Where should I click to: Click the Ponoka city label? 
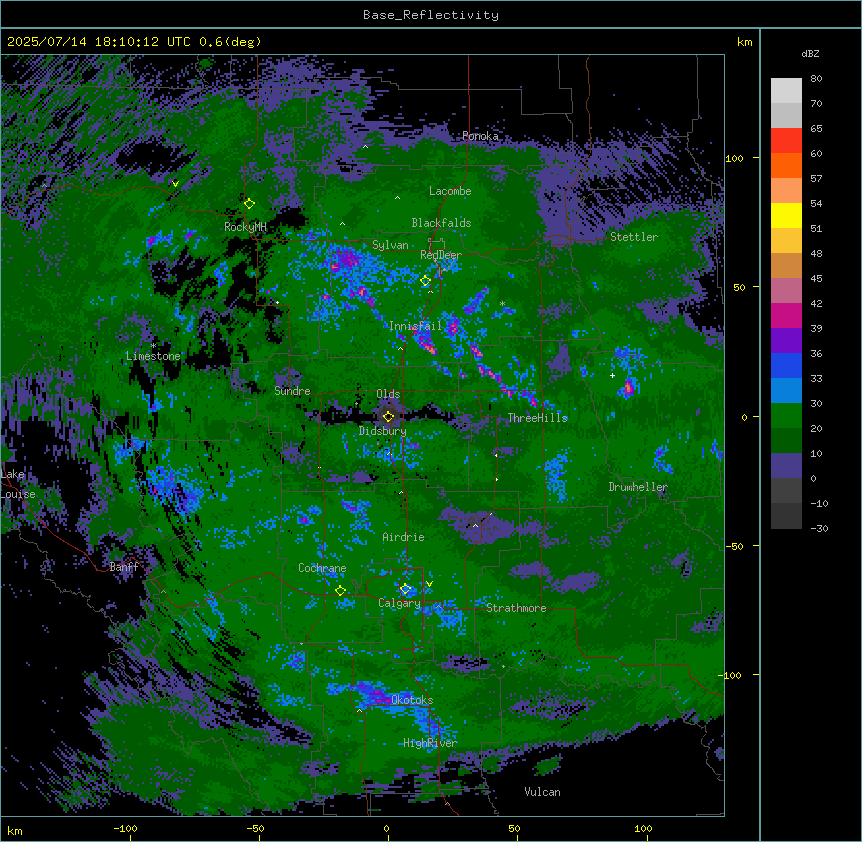click(480, 136)
